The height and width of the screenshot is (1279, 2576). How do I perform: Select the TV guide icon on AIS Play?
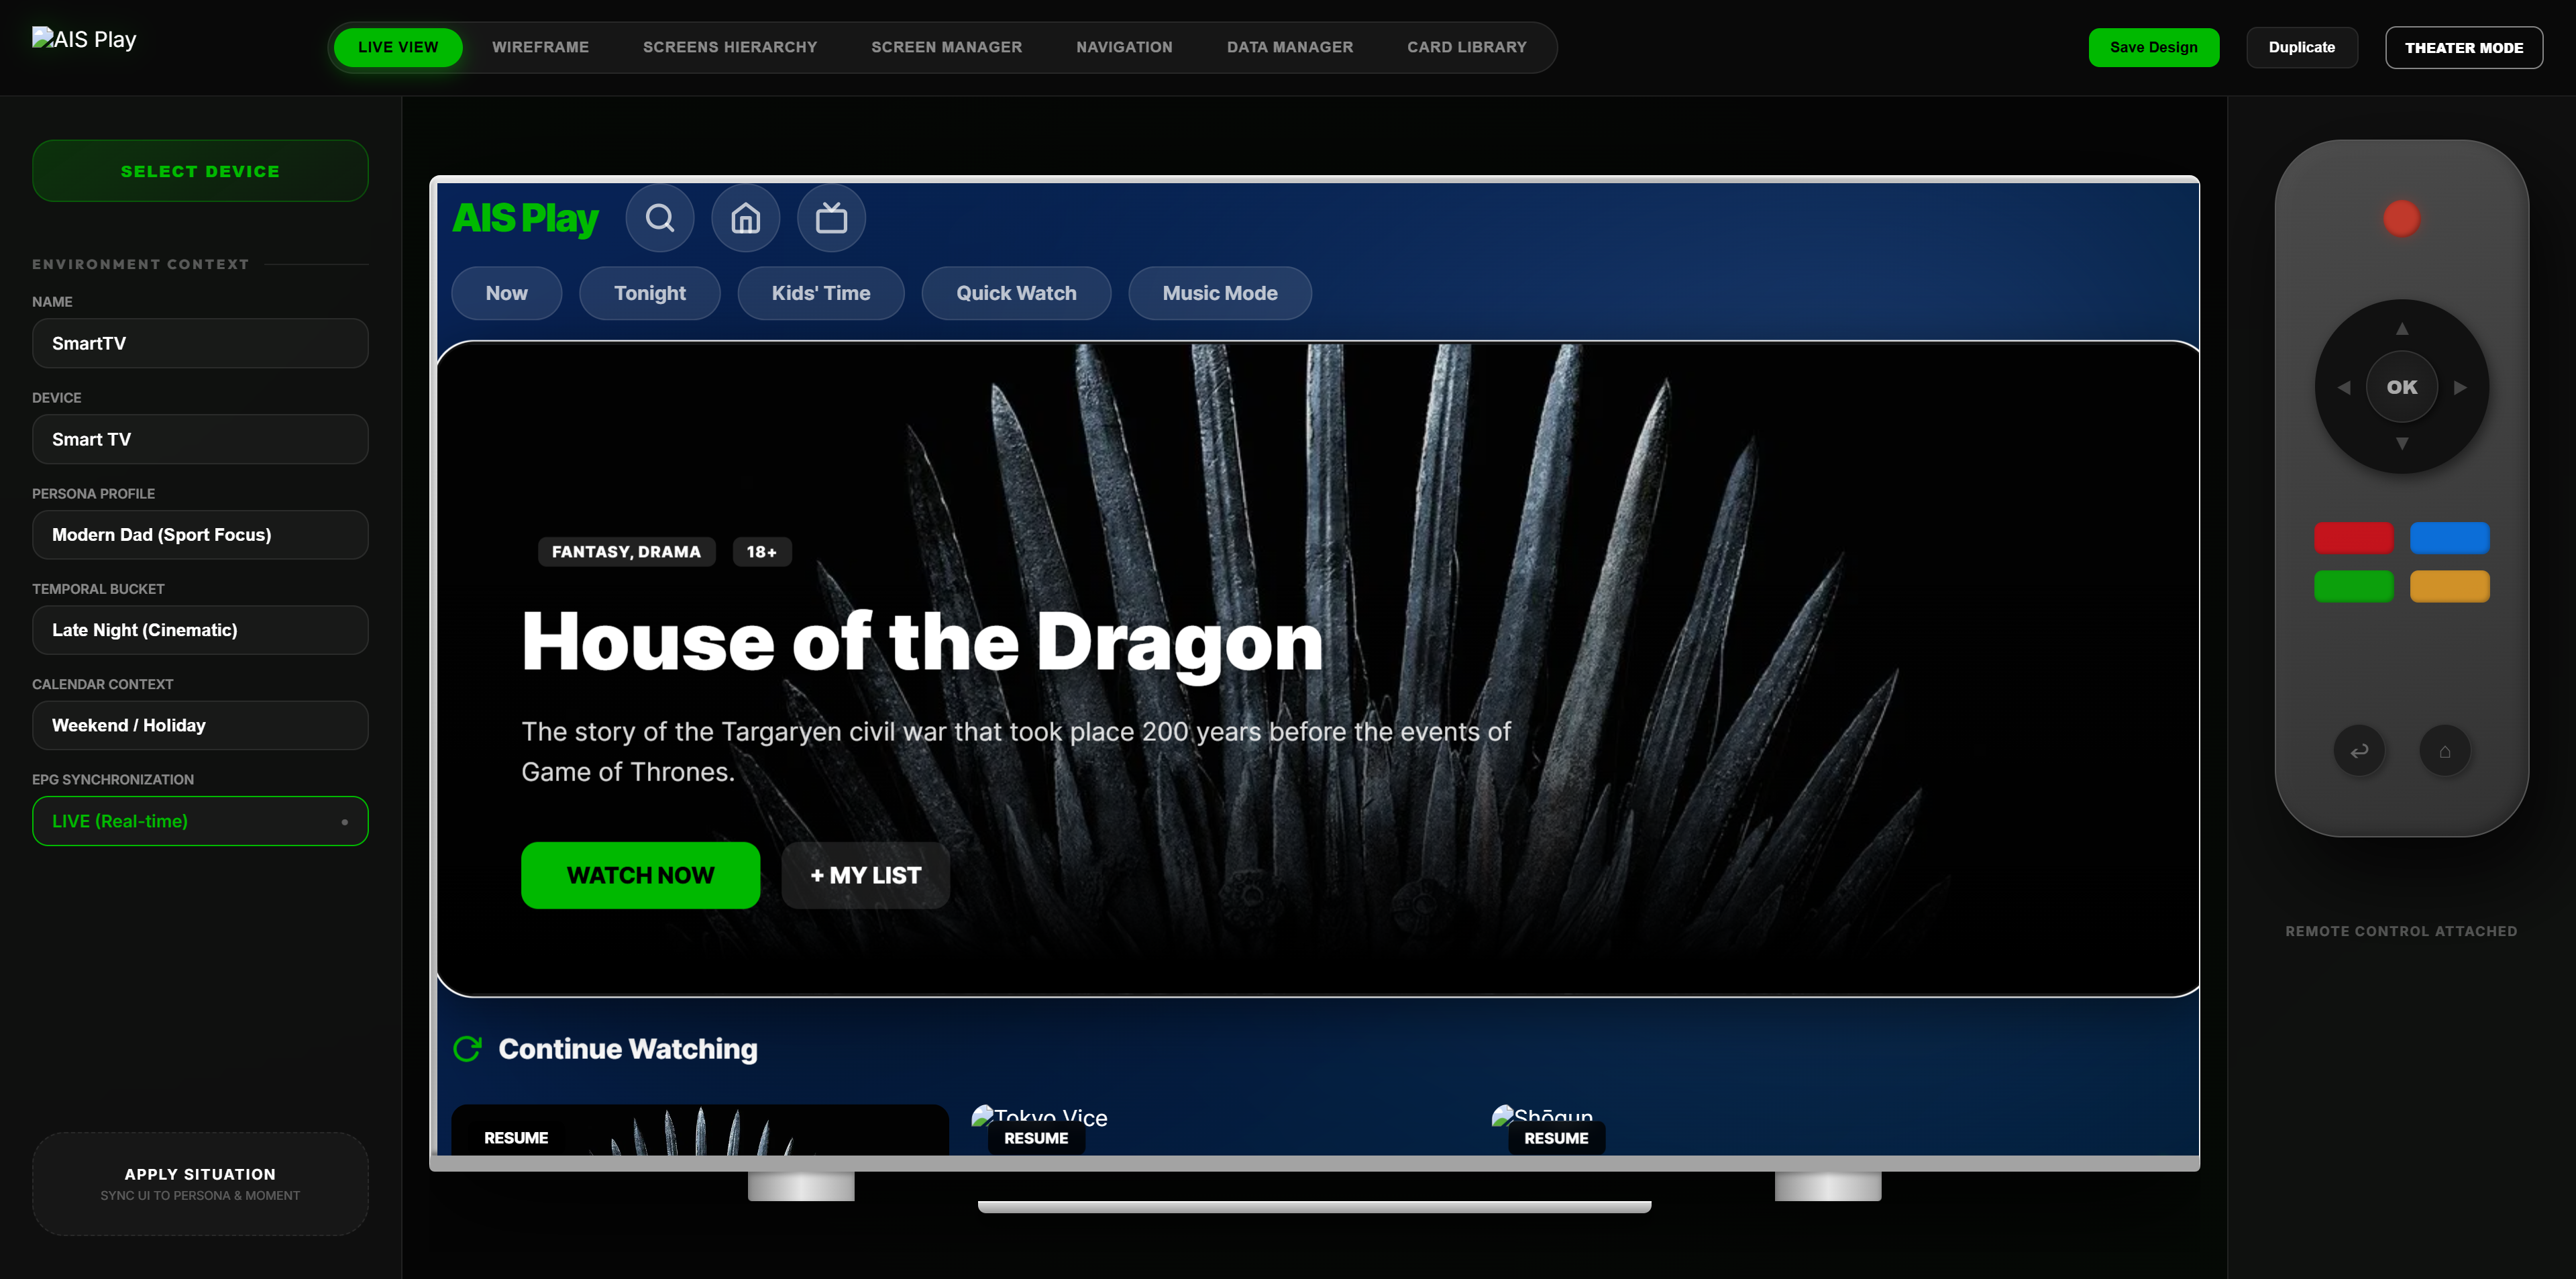click(831, 217)
